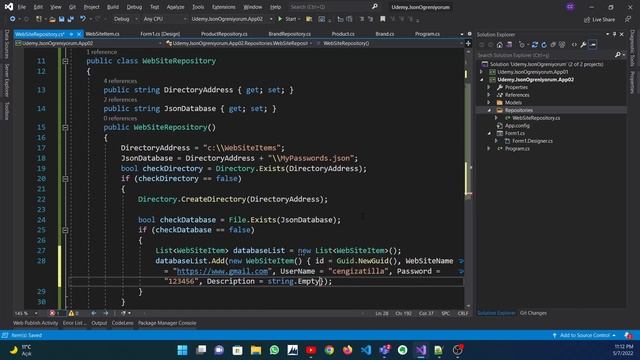Viewport: 640px width, 360px height.
Task: Click the error count icon in editor status
Action: coord(52,313)
